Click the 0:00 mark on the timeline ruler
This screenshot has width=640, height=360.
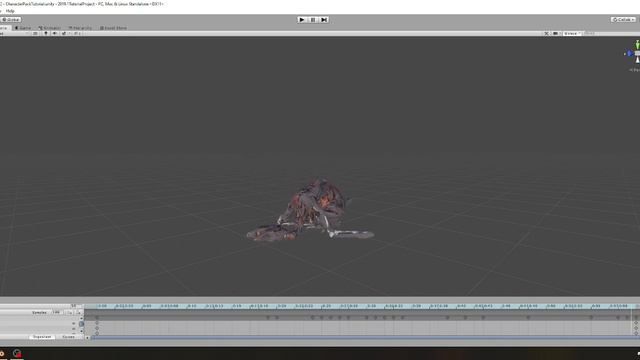coord(102,306)
